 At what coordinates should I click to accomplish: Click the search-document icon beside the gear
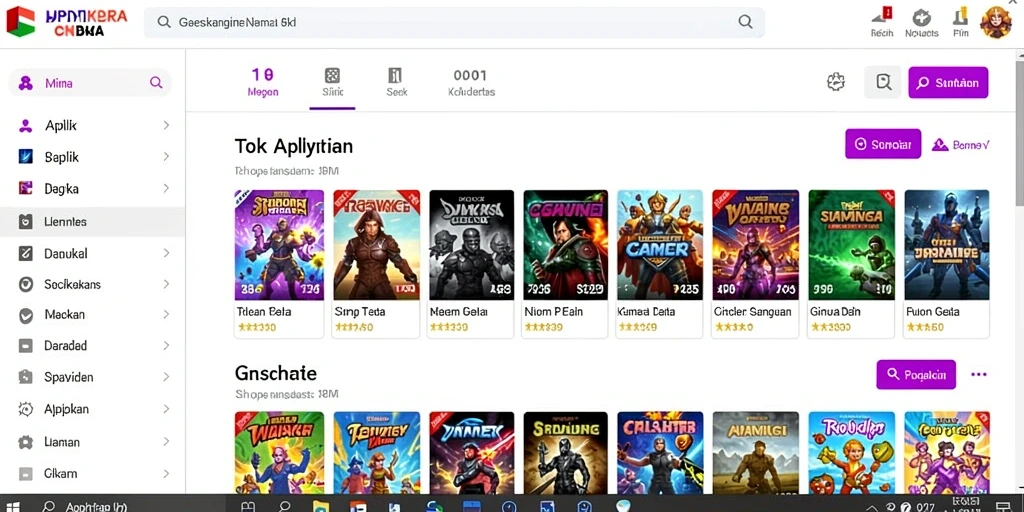click(883, 82)
